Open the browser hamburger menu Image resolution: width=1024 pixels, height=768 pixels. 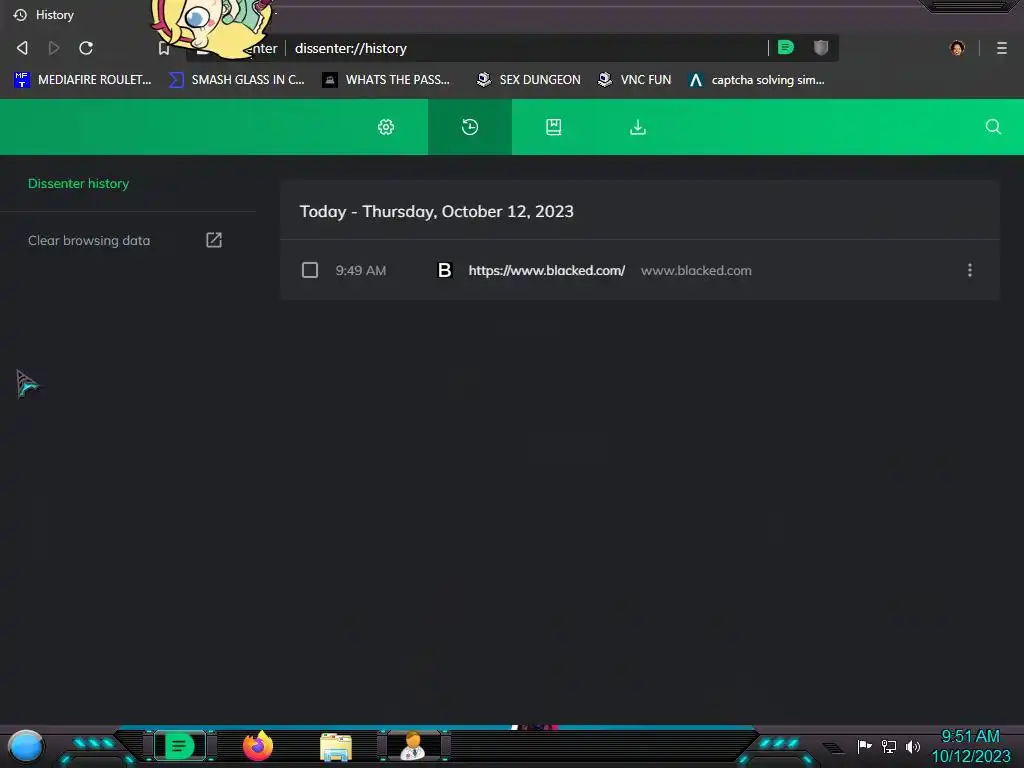point(1001,48)
